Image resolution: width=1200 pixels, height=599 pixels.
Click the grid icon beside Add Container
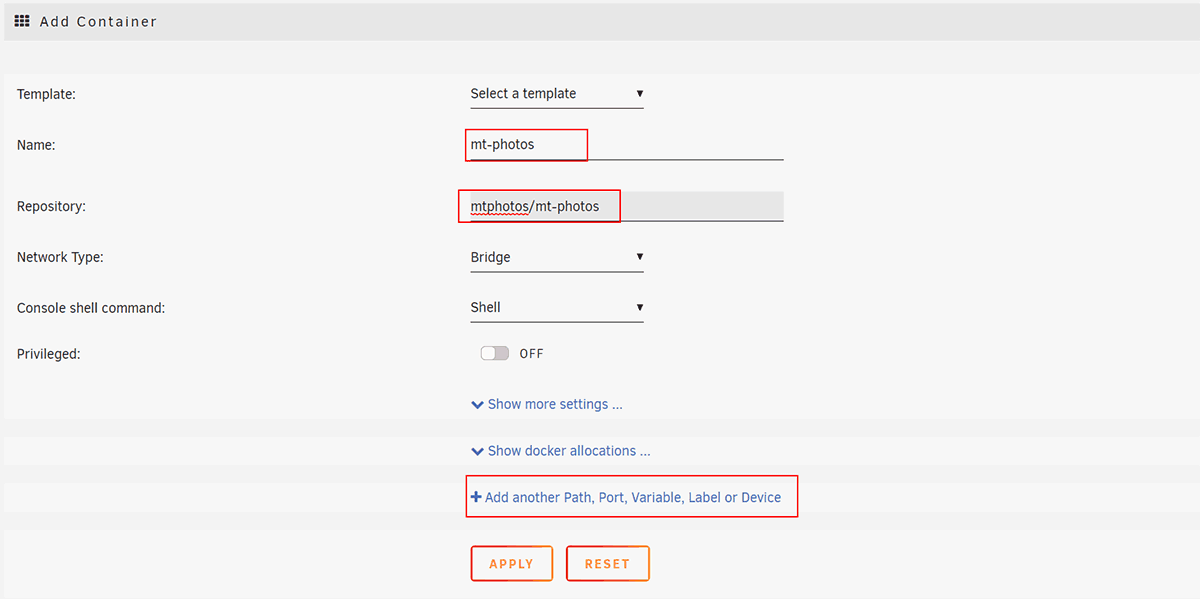point(21,20)
